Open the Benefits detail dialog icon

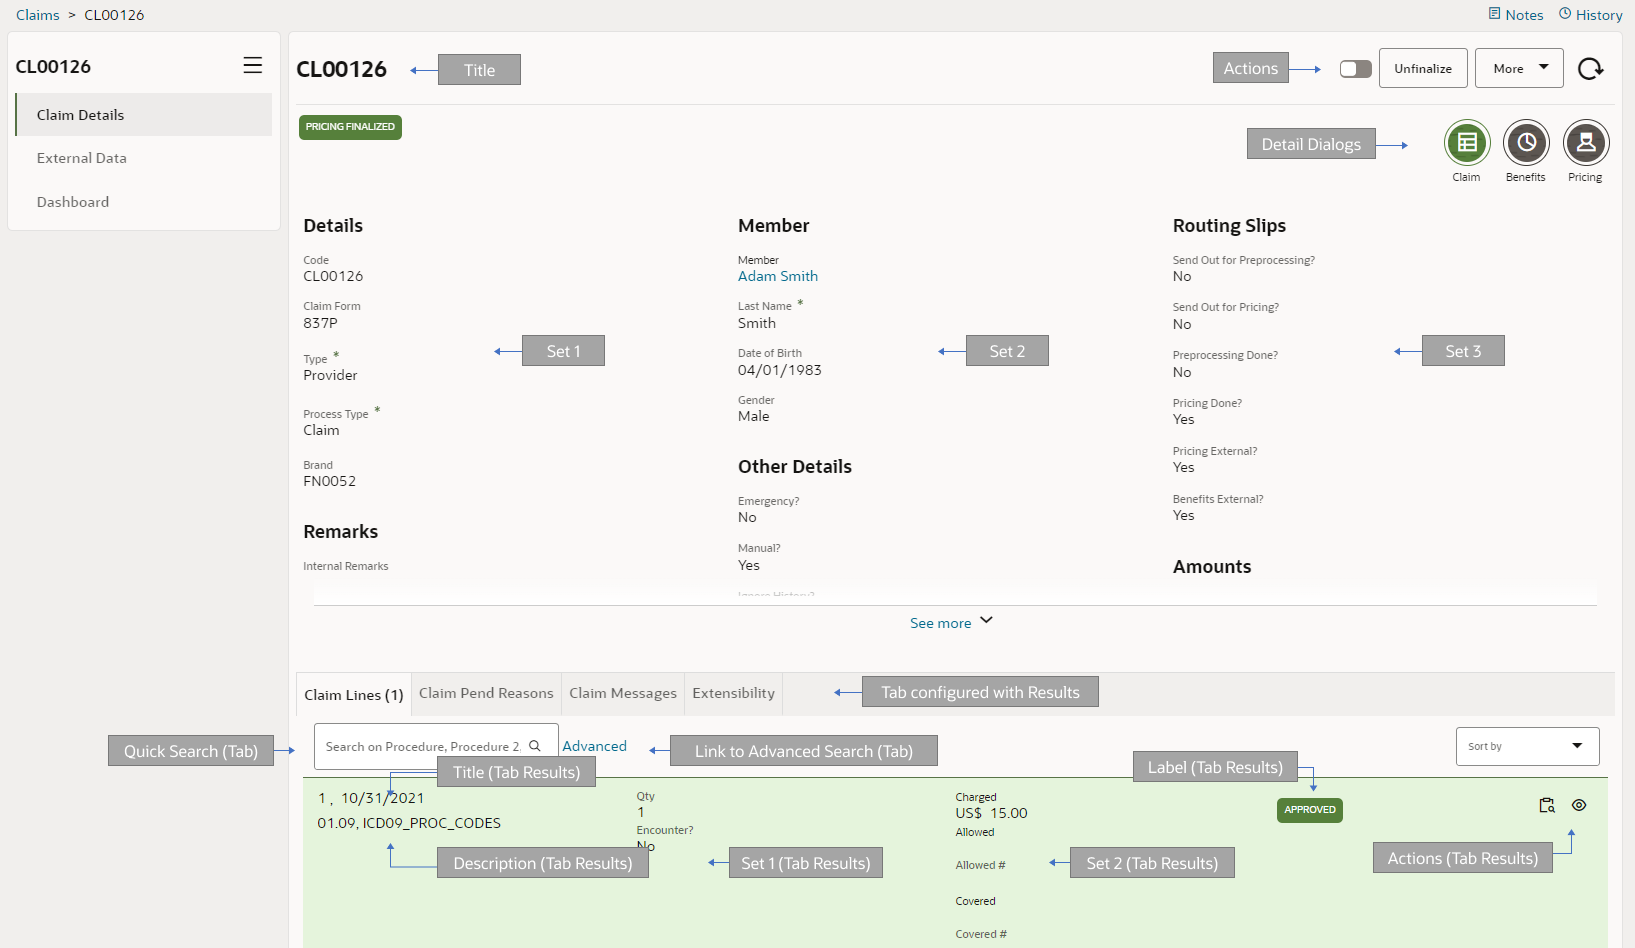1526,143
